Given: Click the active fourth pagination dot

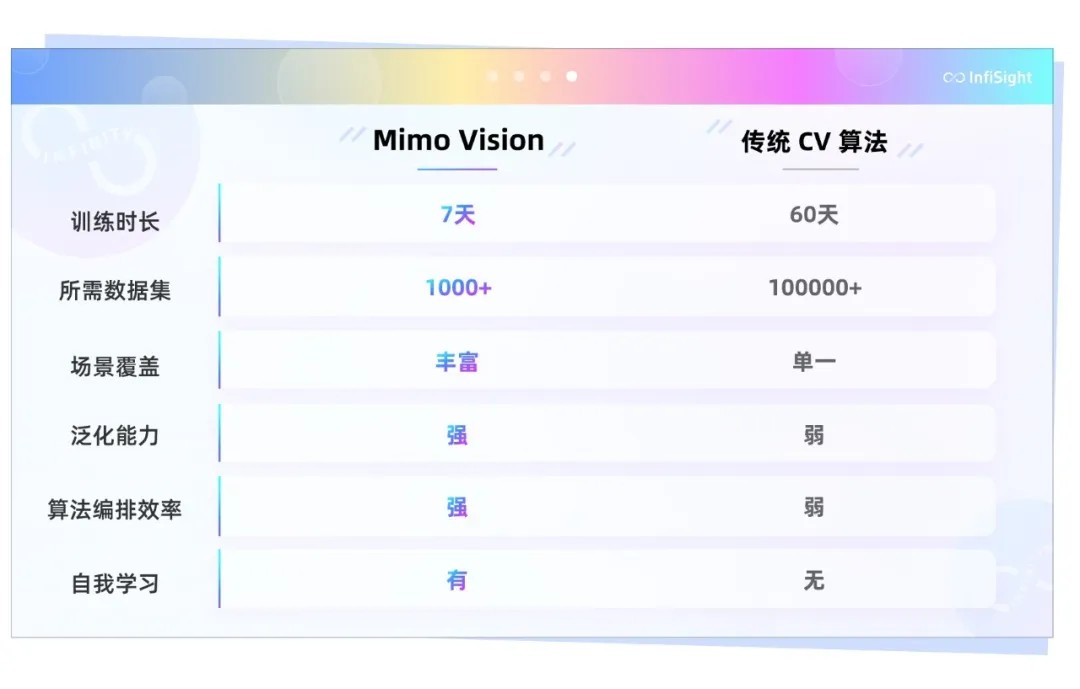Looking at the screenshot, I should (x=572, y=76).
